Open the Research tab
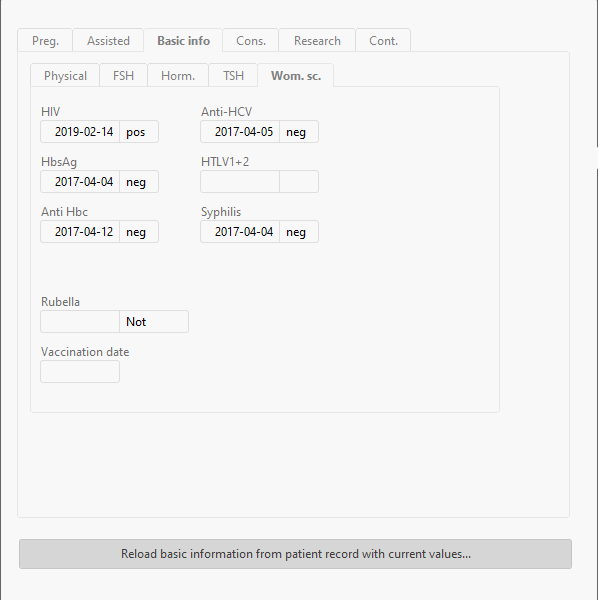This screenshot has width=598, height=600. 317,40
